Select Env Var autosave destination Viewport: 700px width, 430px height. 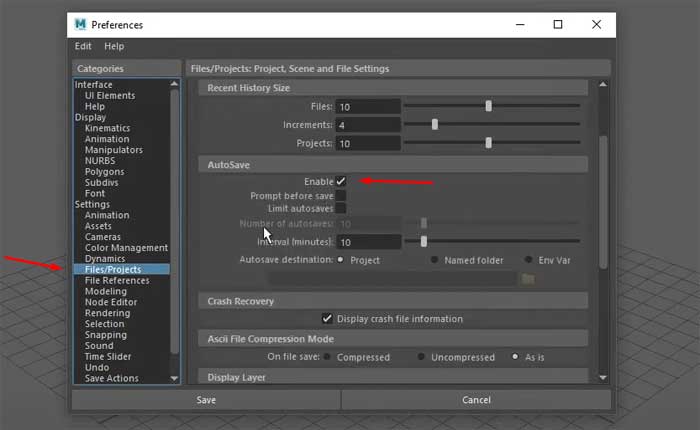529,260
